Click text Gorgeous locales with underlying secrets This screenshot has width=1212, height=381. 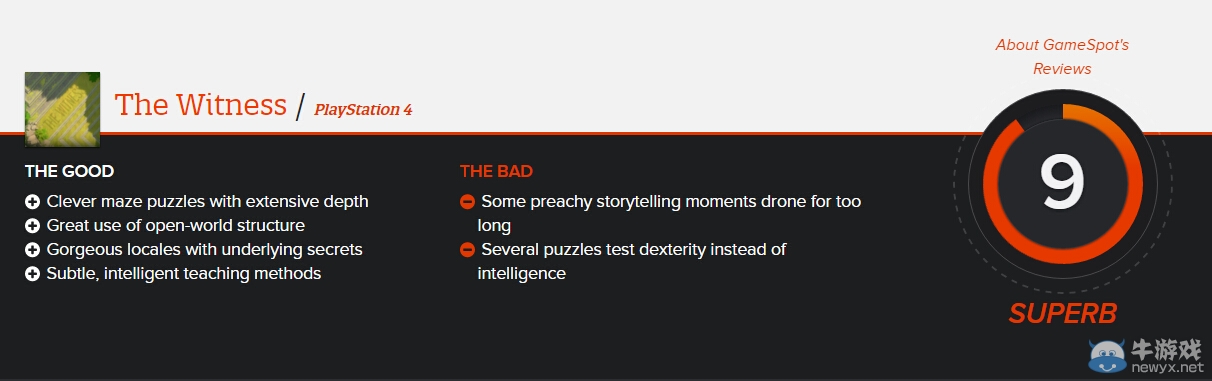tap(205, 249)
